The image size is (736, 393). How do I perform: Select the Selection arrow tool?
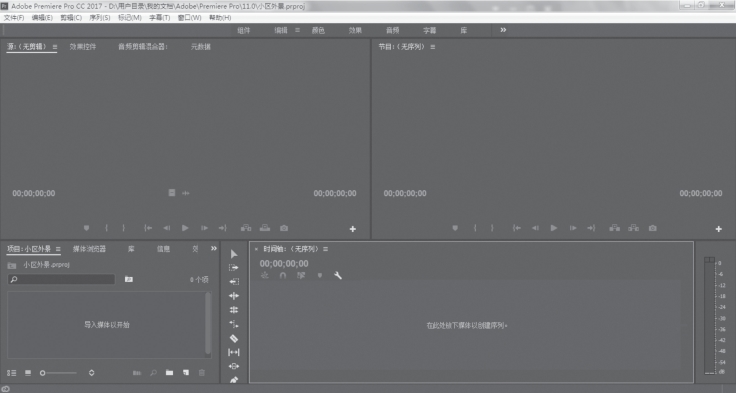point(234,254)
